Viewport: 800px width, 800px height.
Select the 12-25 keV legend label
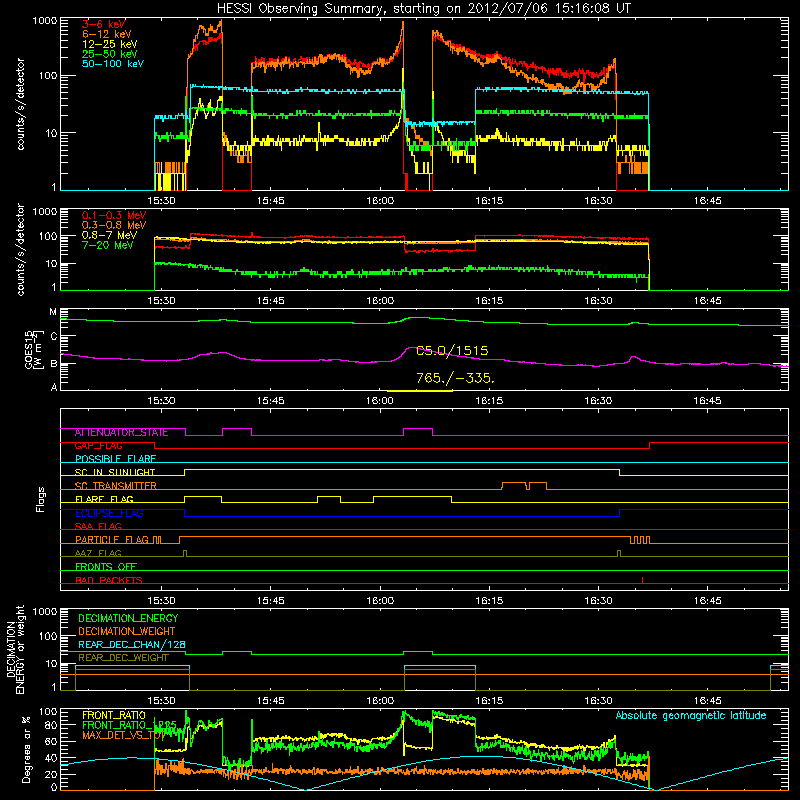coord(109,44)
